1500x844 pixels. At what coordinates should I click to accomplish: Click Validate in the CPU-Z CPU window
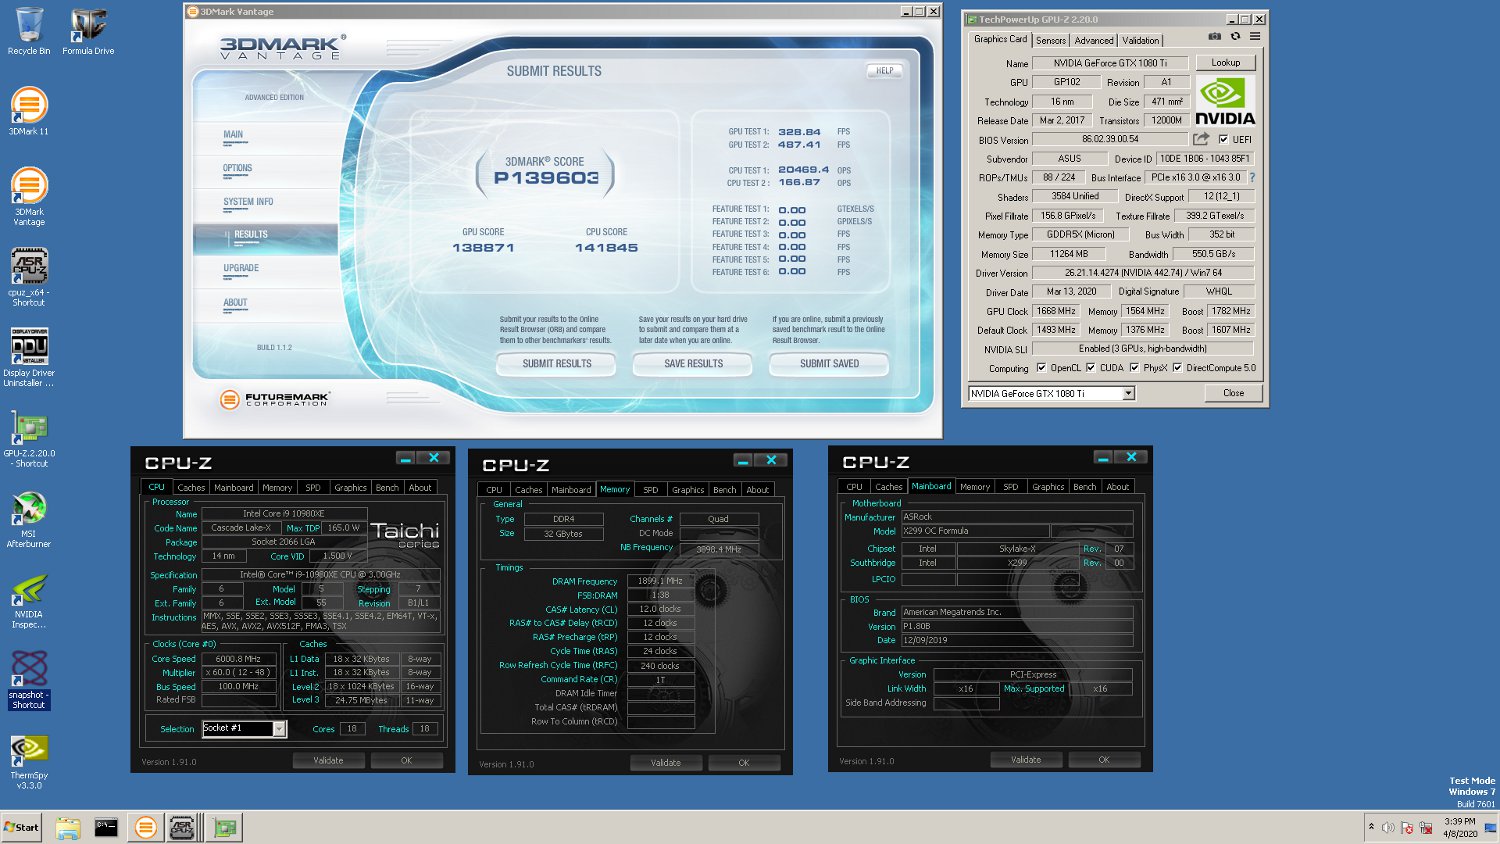coord(328,760)
